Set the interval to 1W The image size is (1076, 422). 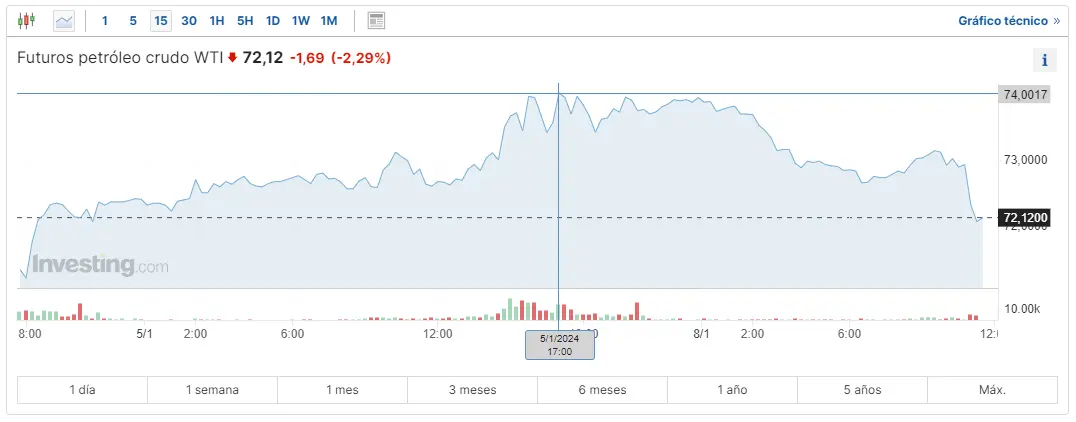click(300, 20)
